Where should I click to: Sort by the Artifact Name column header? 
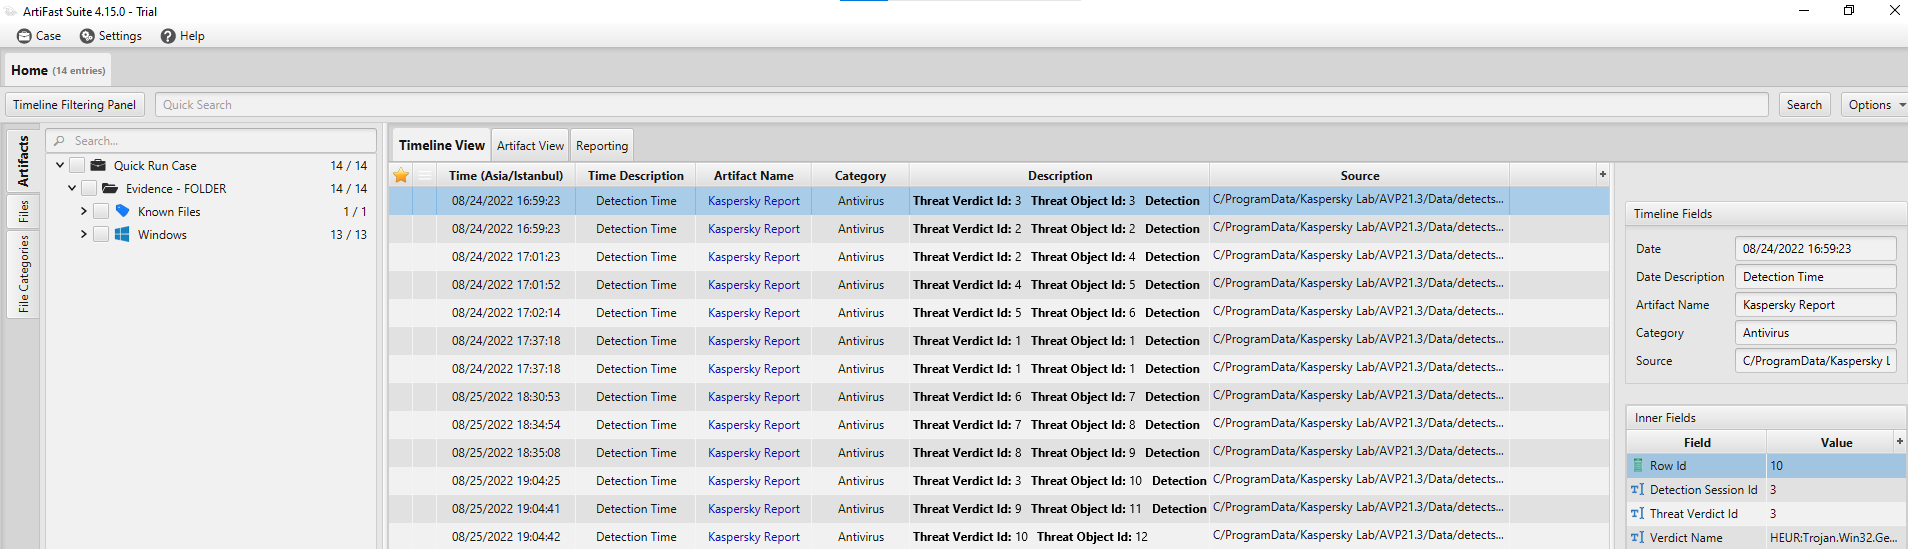click(x=754, y=175)
